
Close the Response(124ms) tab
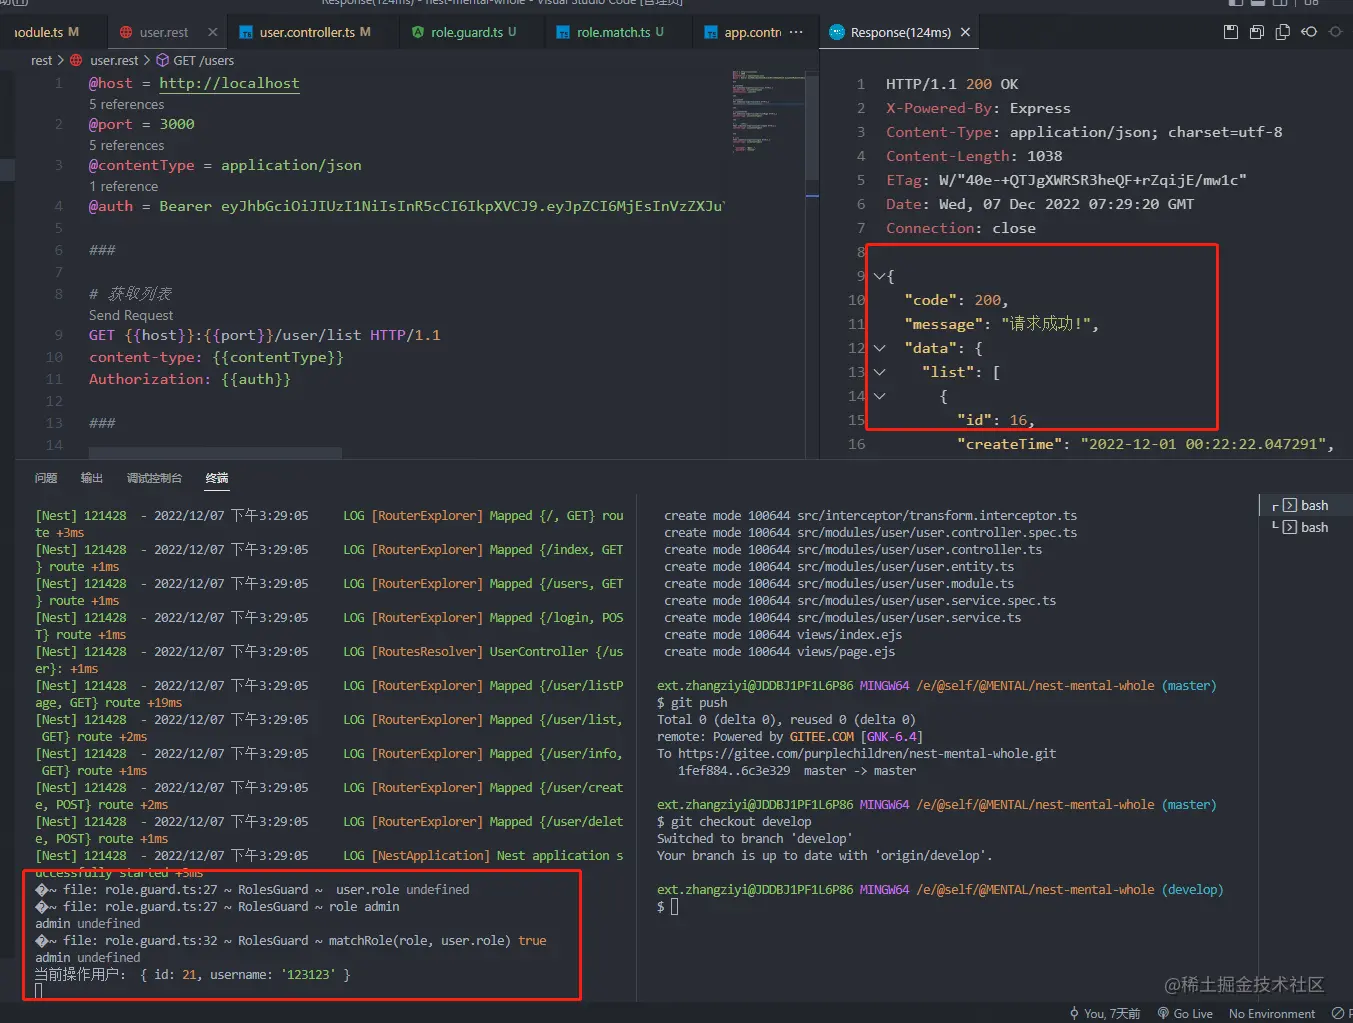click(x=965, y=32)
